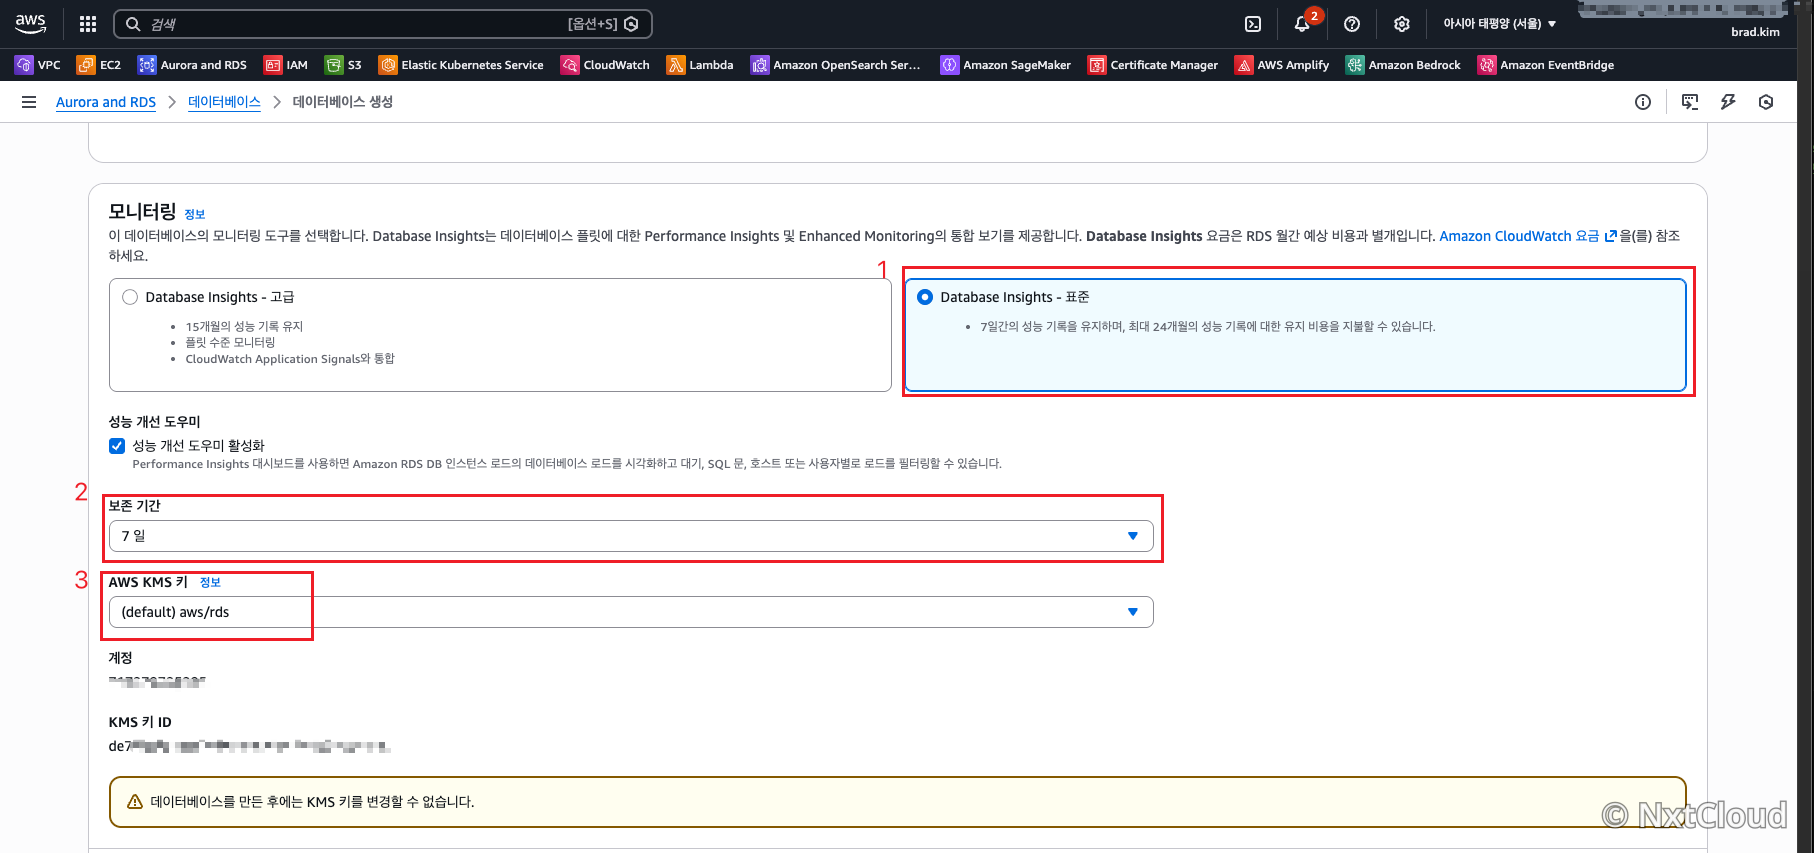Image resolution: width=1814 pixels, height=853 pixels.
Task: Open the services grid menu
Action: 88,23
